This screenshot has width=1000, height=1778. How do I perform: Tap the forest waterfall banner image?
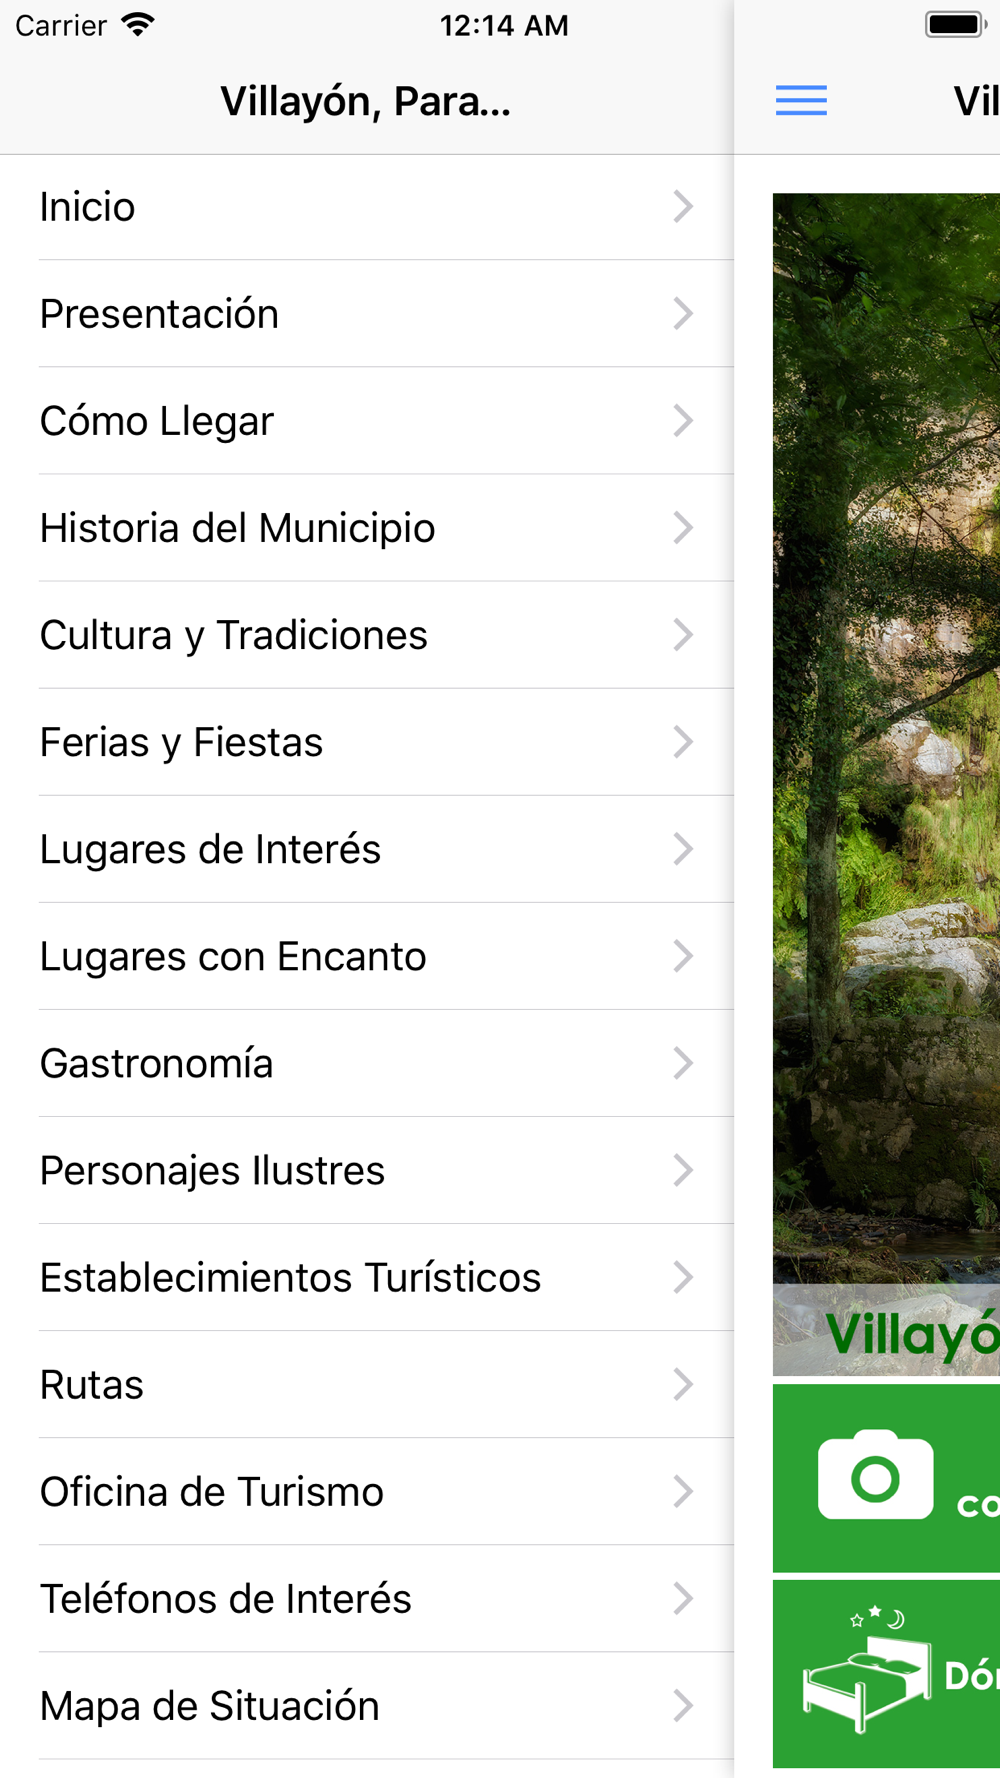(x=886, y=738)
